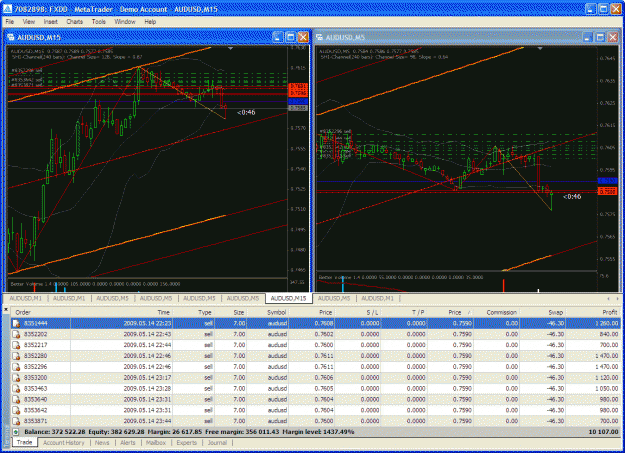Click the order icon for order 8353640
625x453 pixels.
point(16,399)
